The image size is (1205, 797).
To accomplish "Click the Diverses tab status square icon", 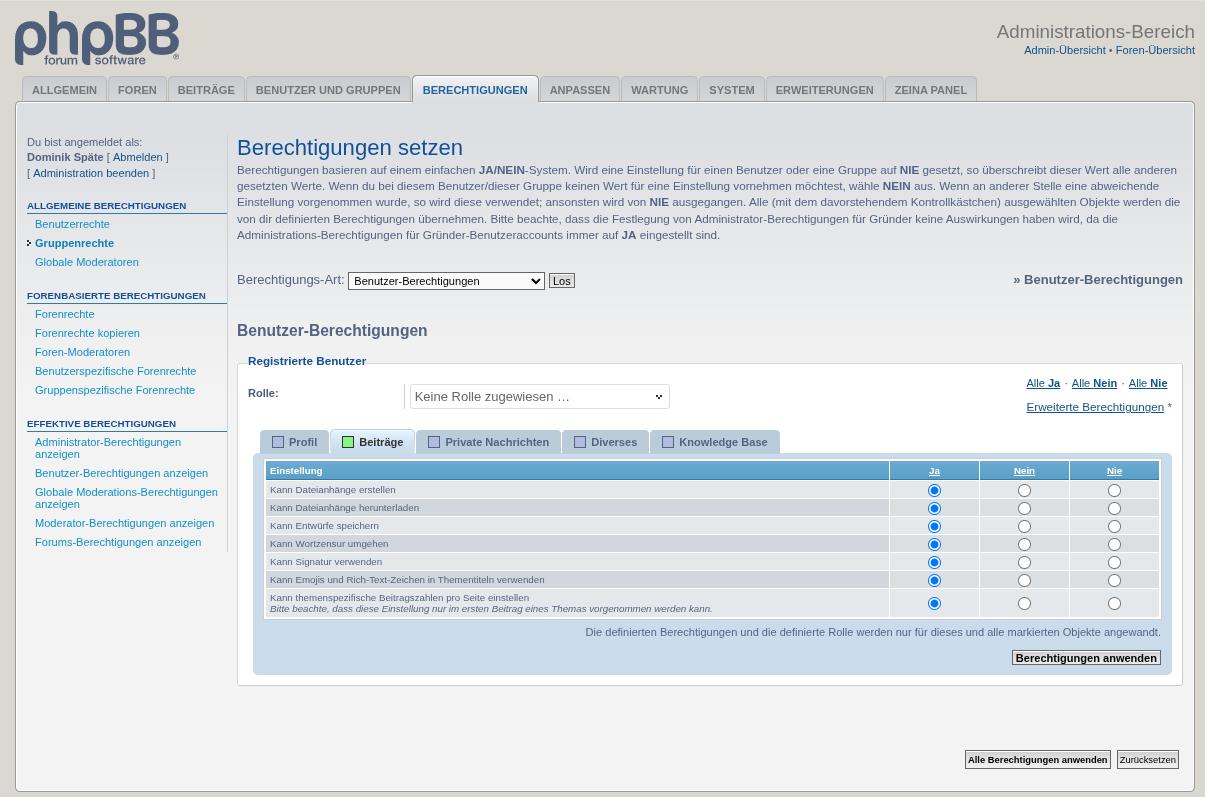I will click(580, 442).
